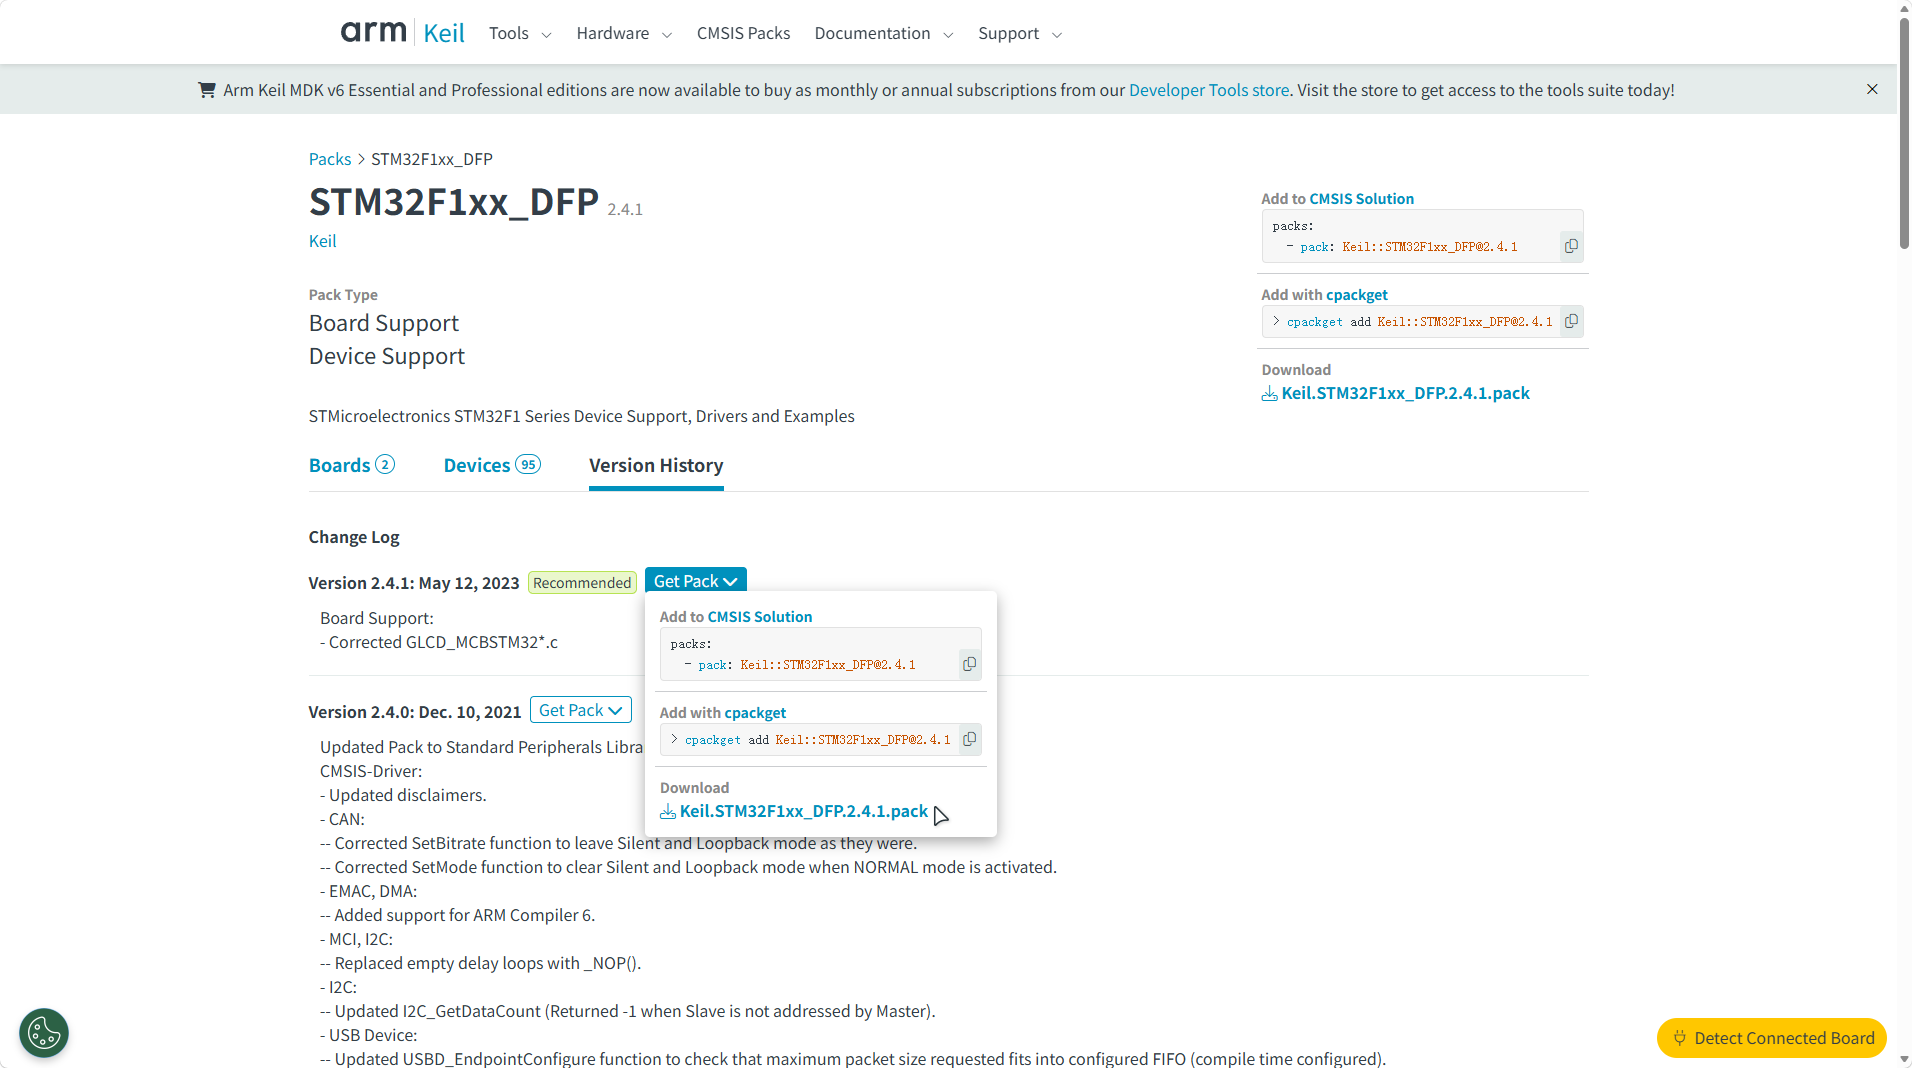The width and height of the screenshot is (1912, 1068).
Task: Expand the Hardware menu
Action: pyautogui.click(x=624, y=33)
